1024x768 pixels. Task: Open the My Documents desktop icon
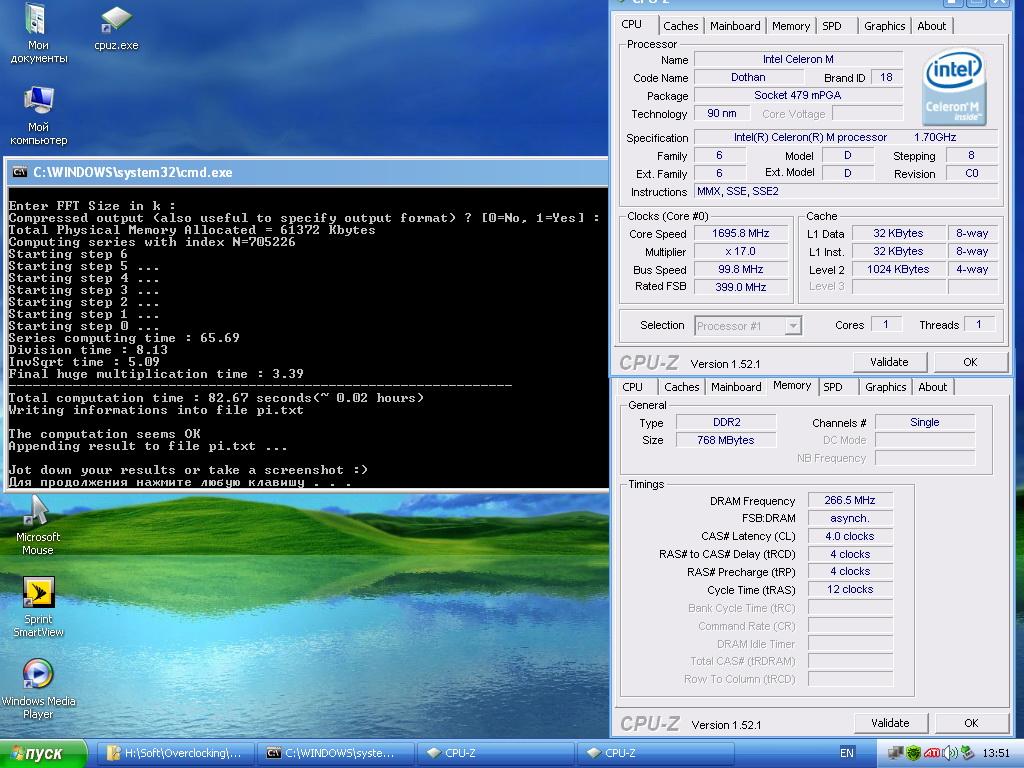pyautogui.click(x=38, y=33)
